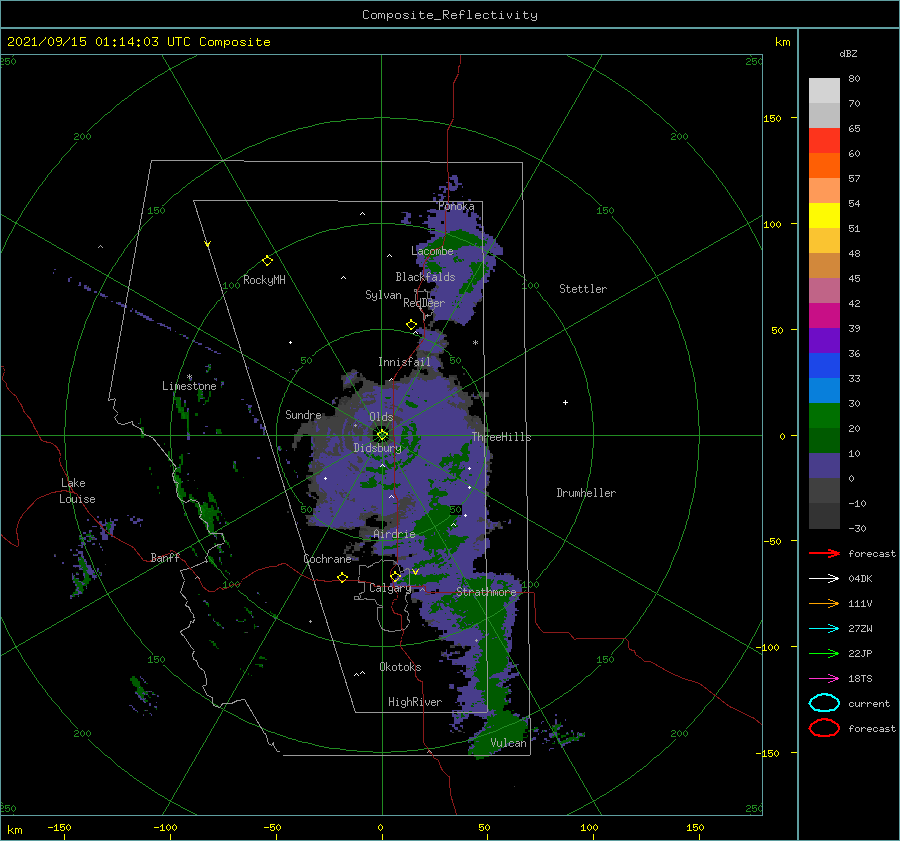Click the Ponoka city label
This screenshot has height=841, width=900.
[456, 206]
